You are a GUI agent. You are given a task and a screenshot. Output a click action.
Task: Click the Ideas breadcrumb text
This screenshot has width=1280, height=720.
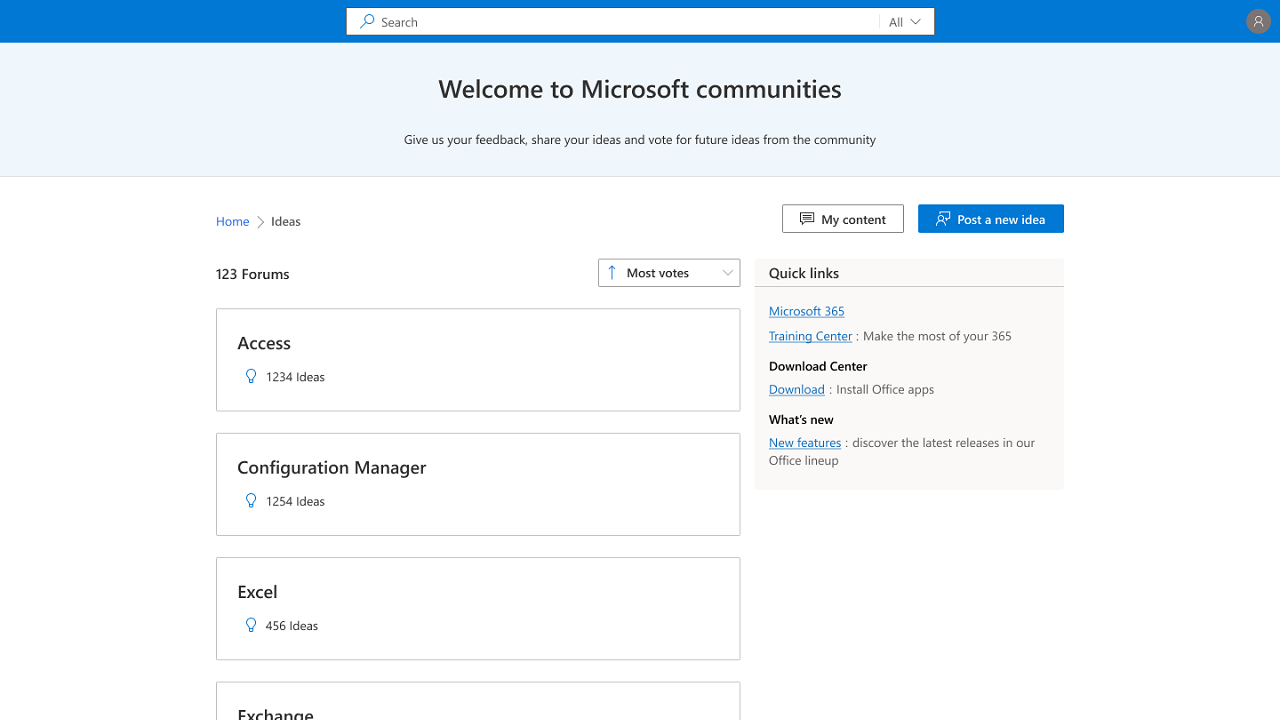(286, 221)
